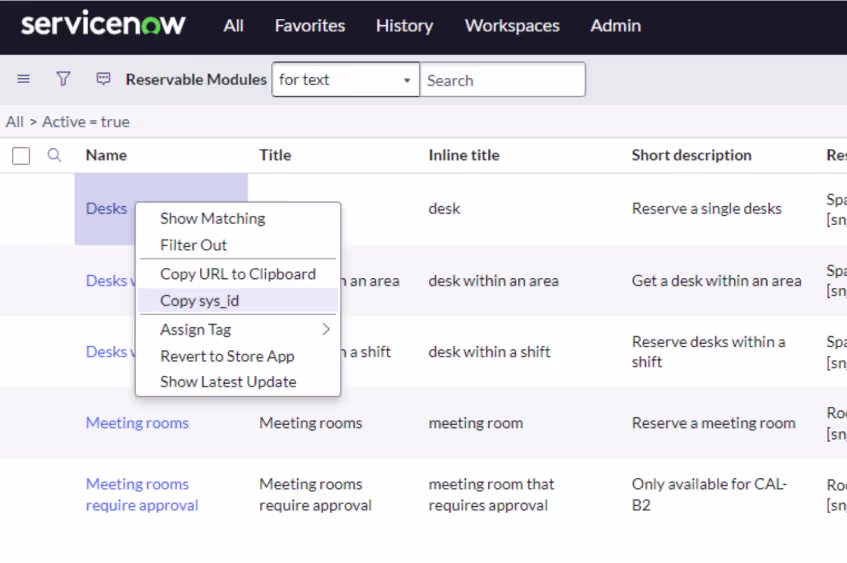Screen dimensions: 847x563
Task: Click the 'Active = true' breadcrumb filter
Action: [x=86, y=122]
